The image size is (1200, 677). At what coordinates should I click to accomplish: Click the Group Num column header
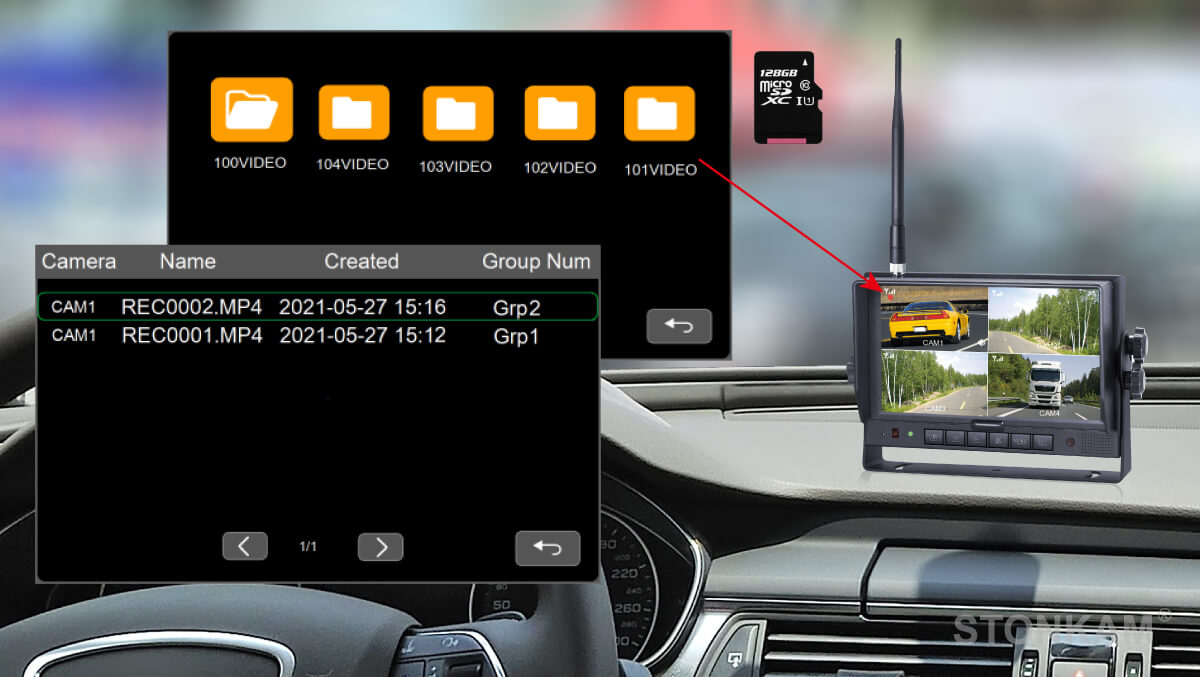coord(536,262)
